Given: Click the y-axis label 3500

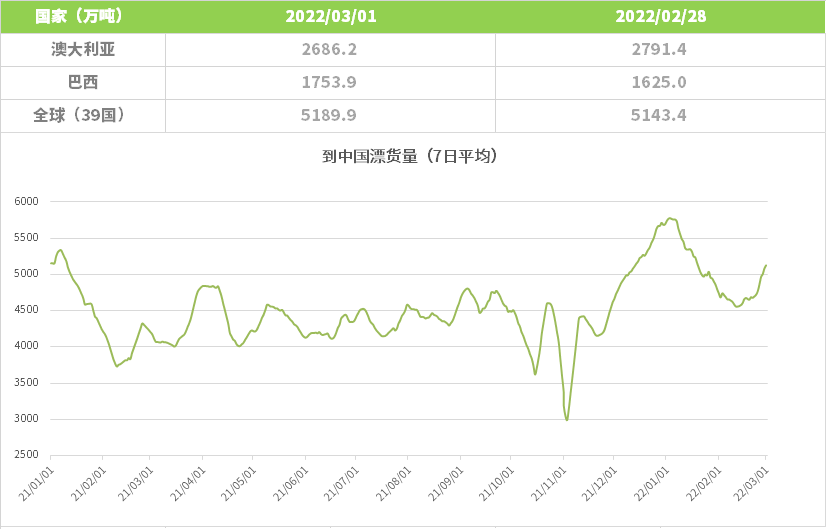Looking at the screenshot, I should [x=26, y=383].
